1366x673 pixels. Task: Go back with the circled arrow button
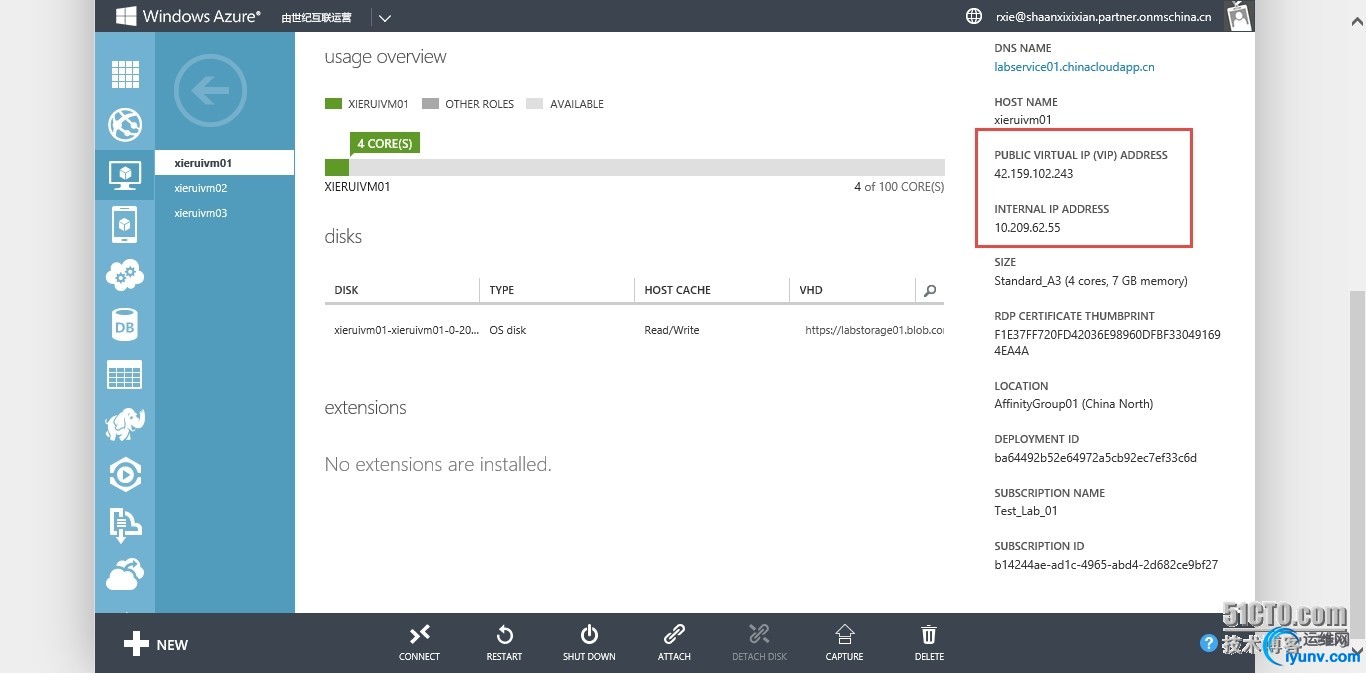[x=210, y=92]
